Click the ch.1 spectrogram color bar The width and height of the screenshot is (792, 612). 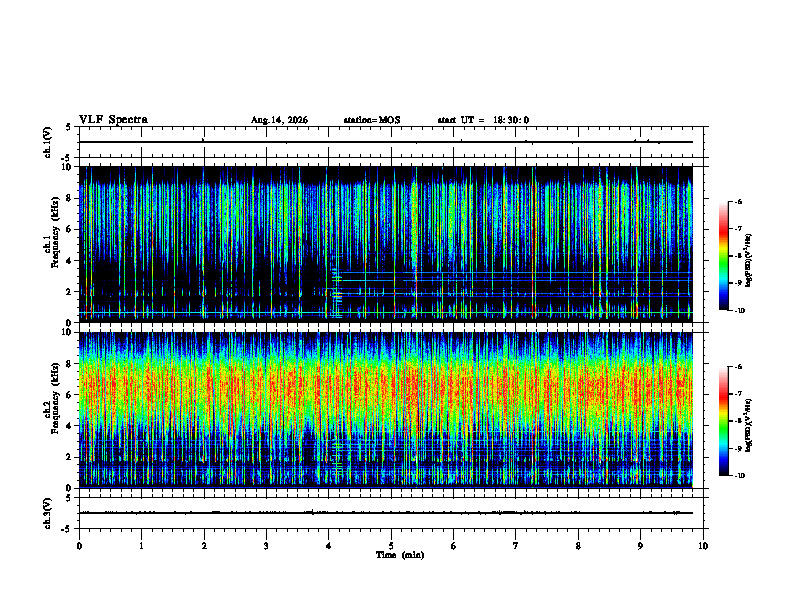(723, 256)
